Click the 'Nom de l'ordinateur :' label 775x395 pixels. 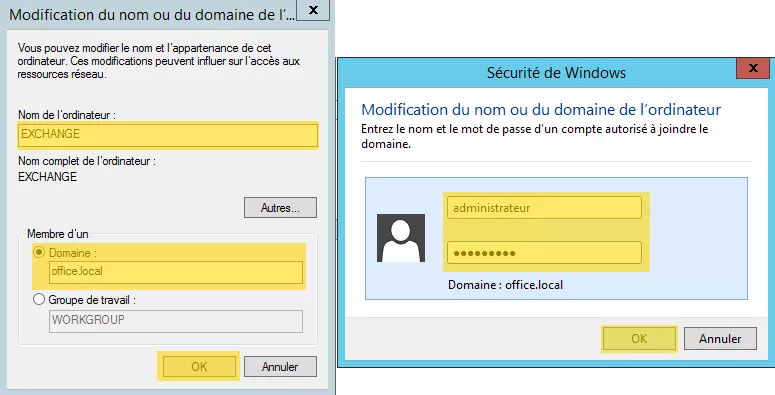click(x=67, y=115)
